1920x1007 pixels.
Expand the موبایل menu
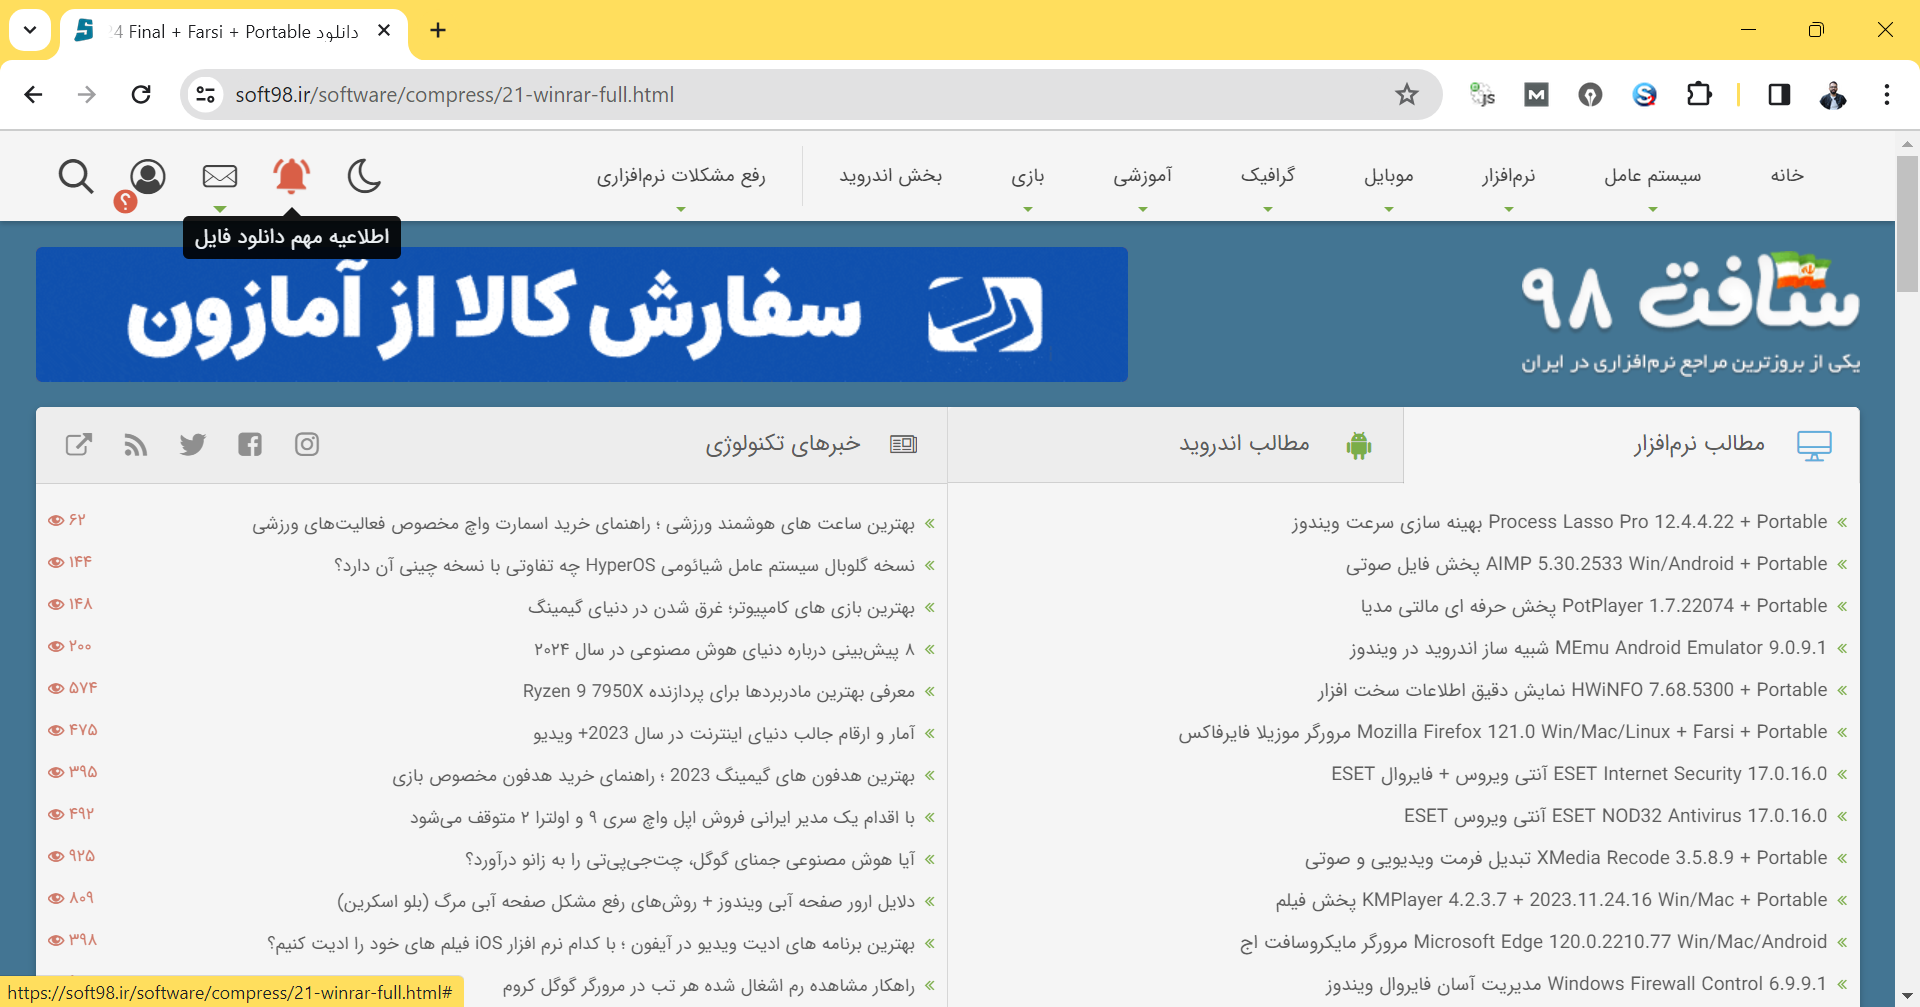(1389, 177)
